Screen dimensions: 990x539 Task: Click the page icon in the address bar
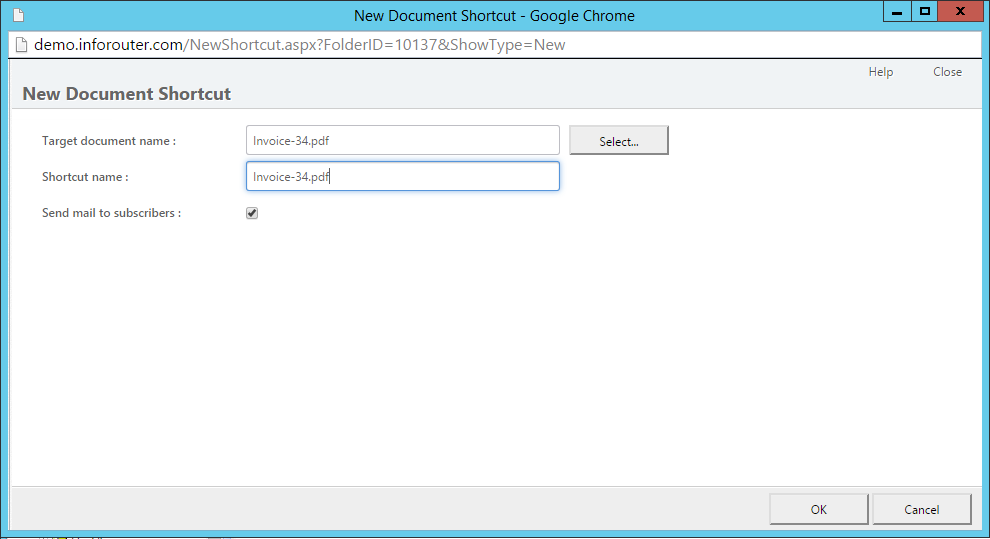coord(21,45)
